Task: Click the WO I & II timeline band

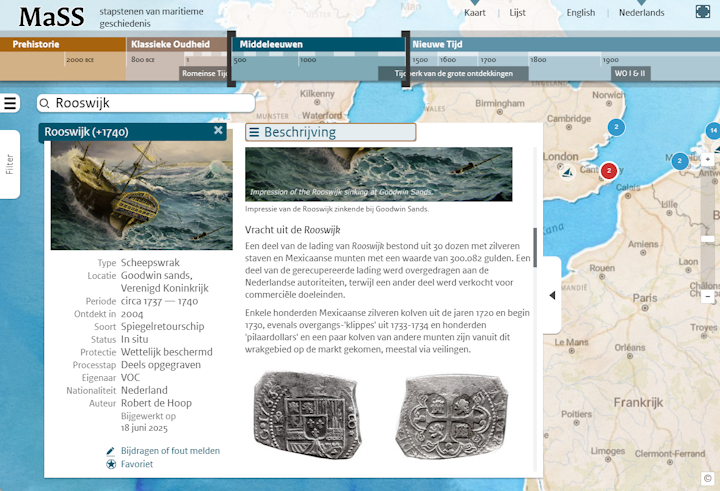Action: [630, 73]
